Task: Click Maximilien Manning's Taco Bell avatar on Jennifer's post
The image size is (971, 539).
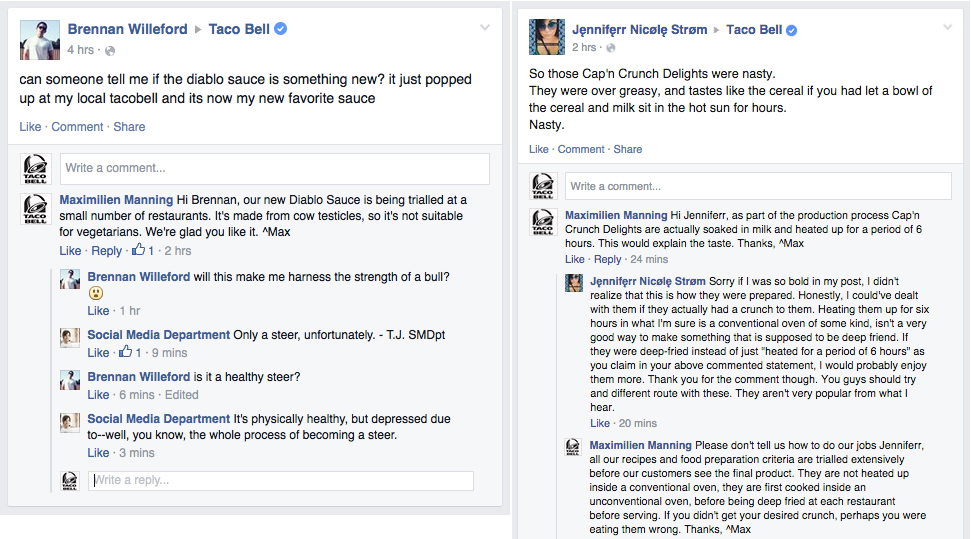Action: click(x=544, y=223)
